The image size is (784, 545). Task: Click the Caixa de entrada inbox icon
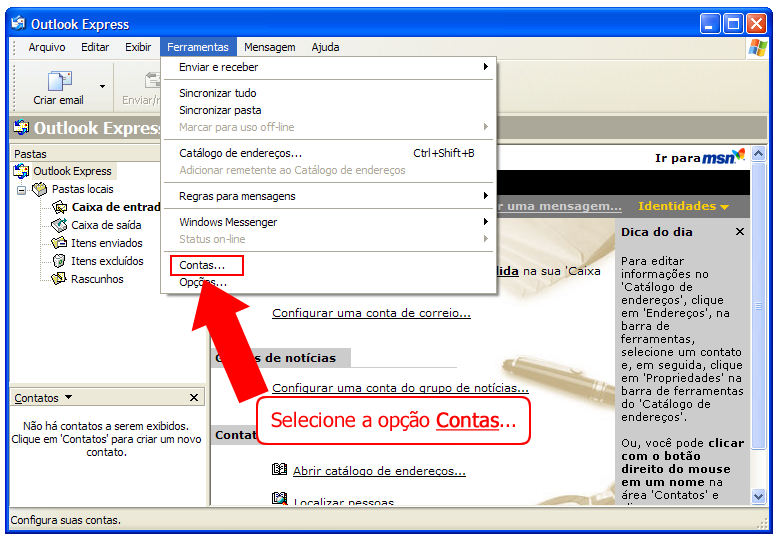click(x=59, y=207)
